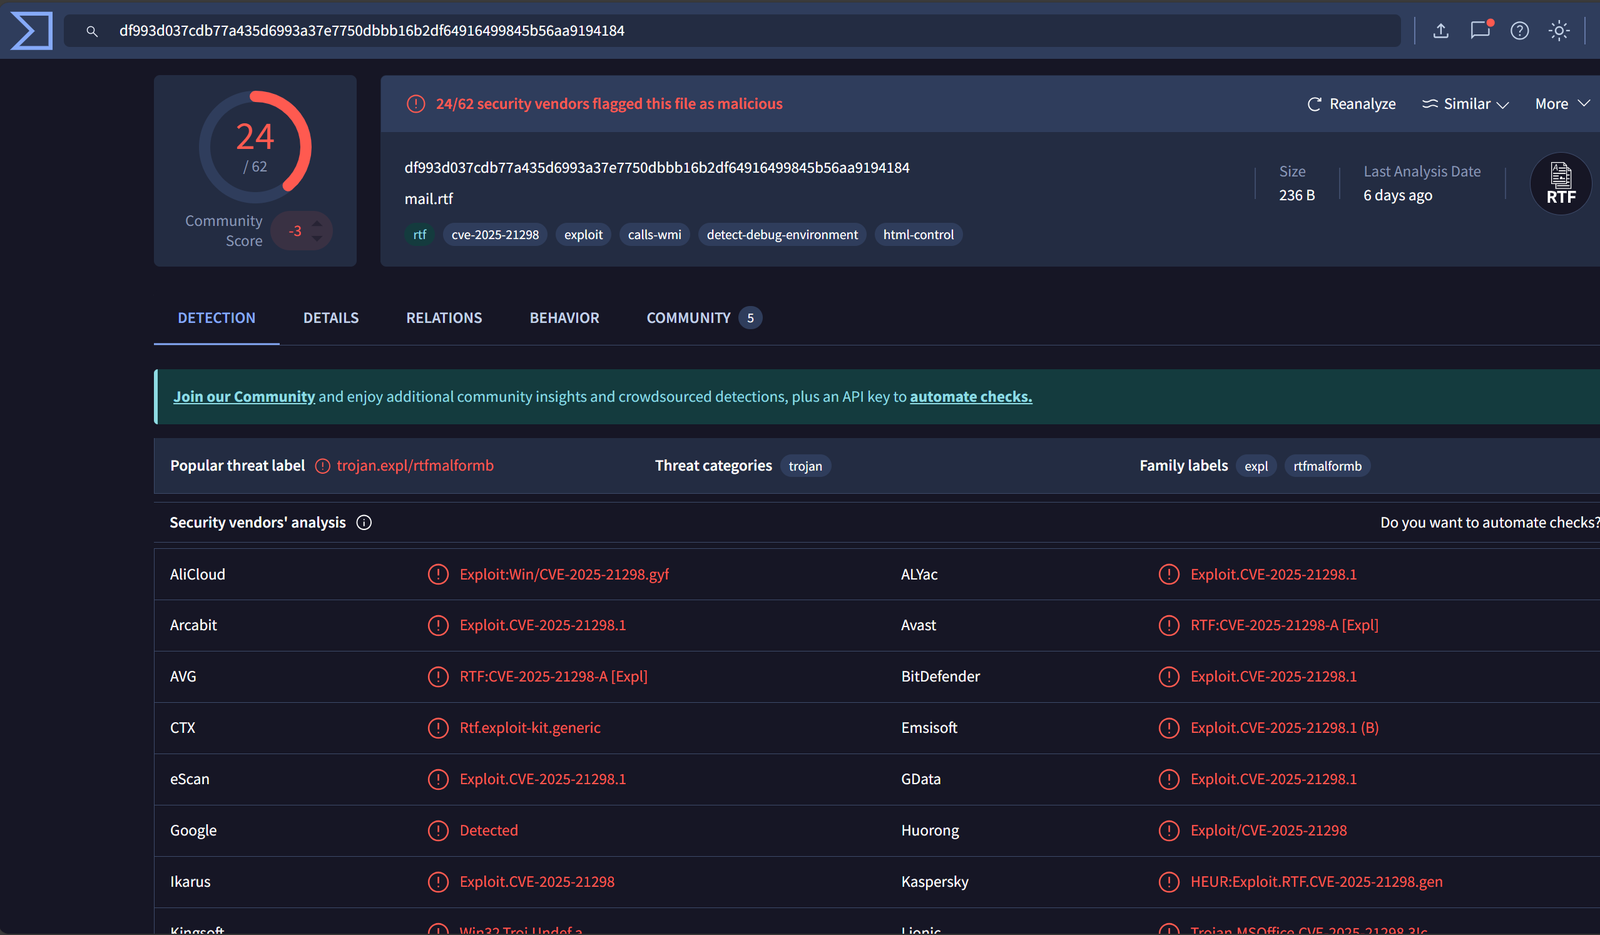Click the mail.rtf file name
Screen dimensions: 1600x935
(429, 199)
